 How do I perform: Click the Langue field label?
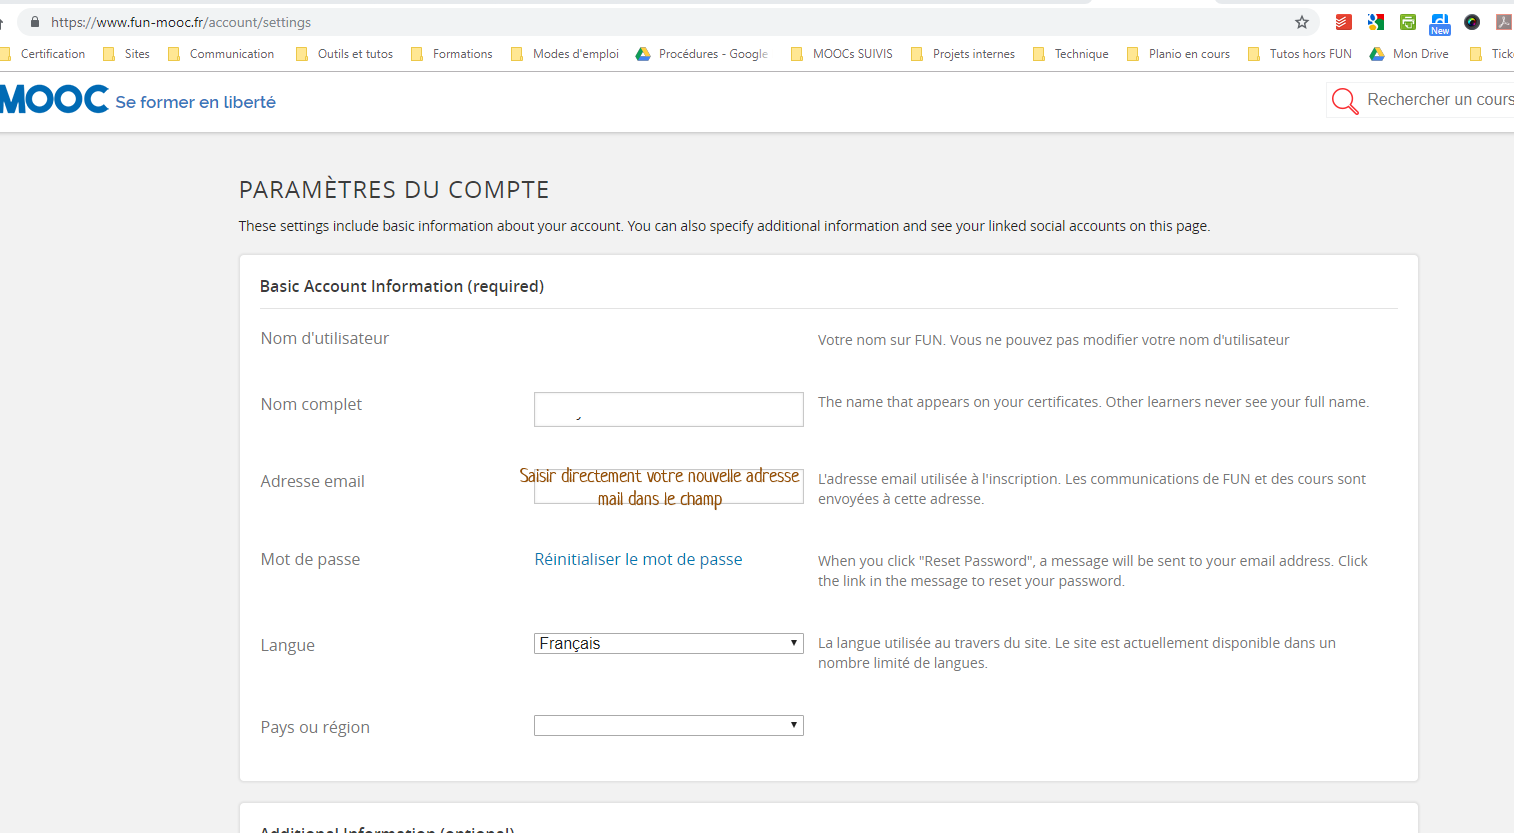coord(288,645)
